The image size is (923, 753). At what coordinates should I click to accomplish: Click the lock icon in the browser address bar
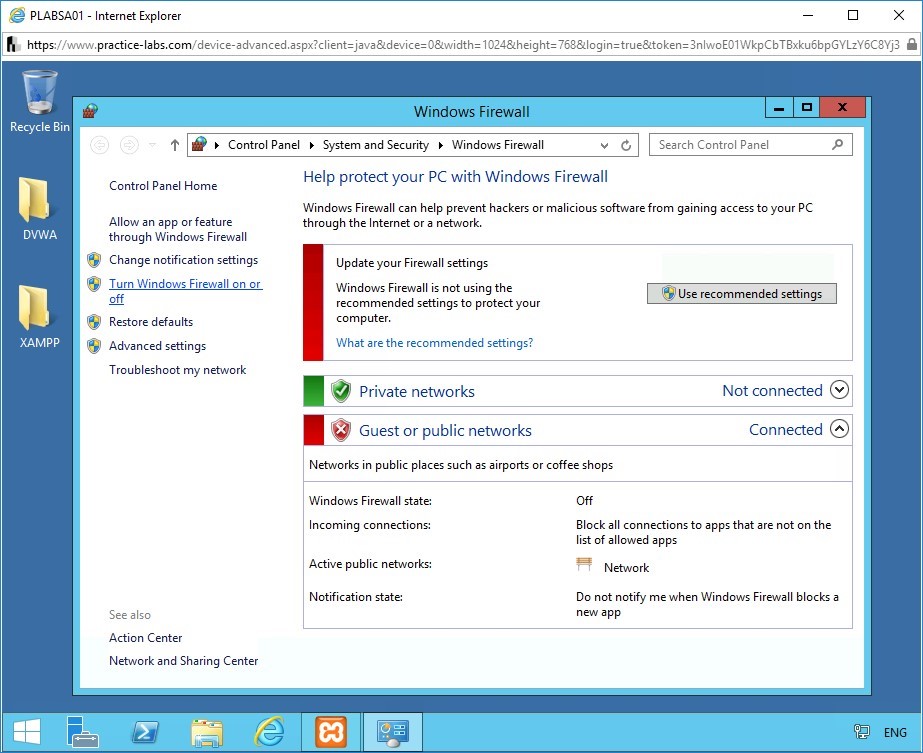[x=911, y=44]
